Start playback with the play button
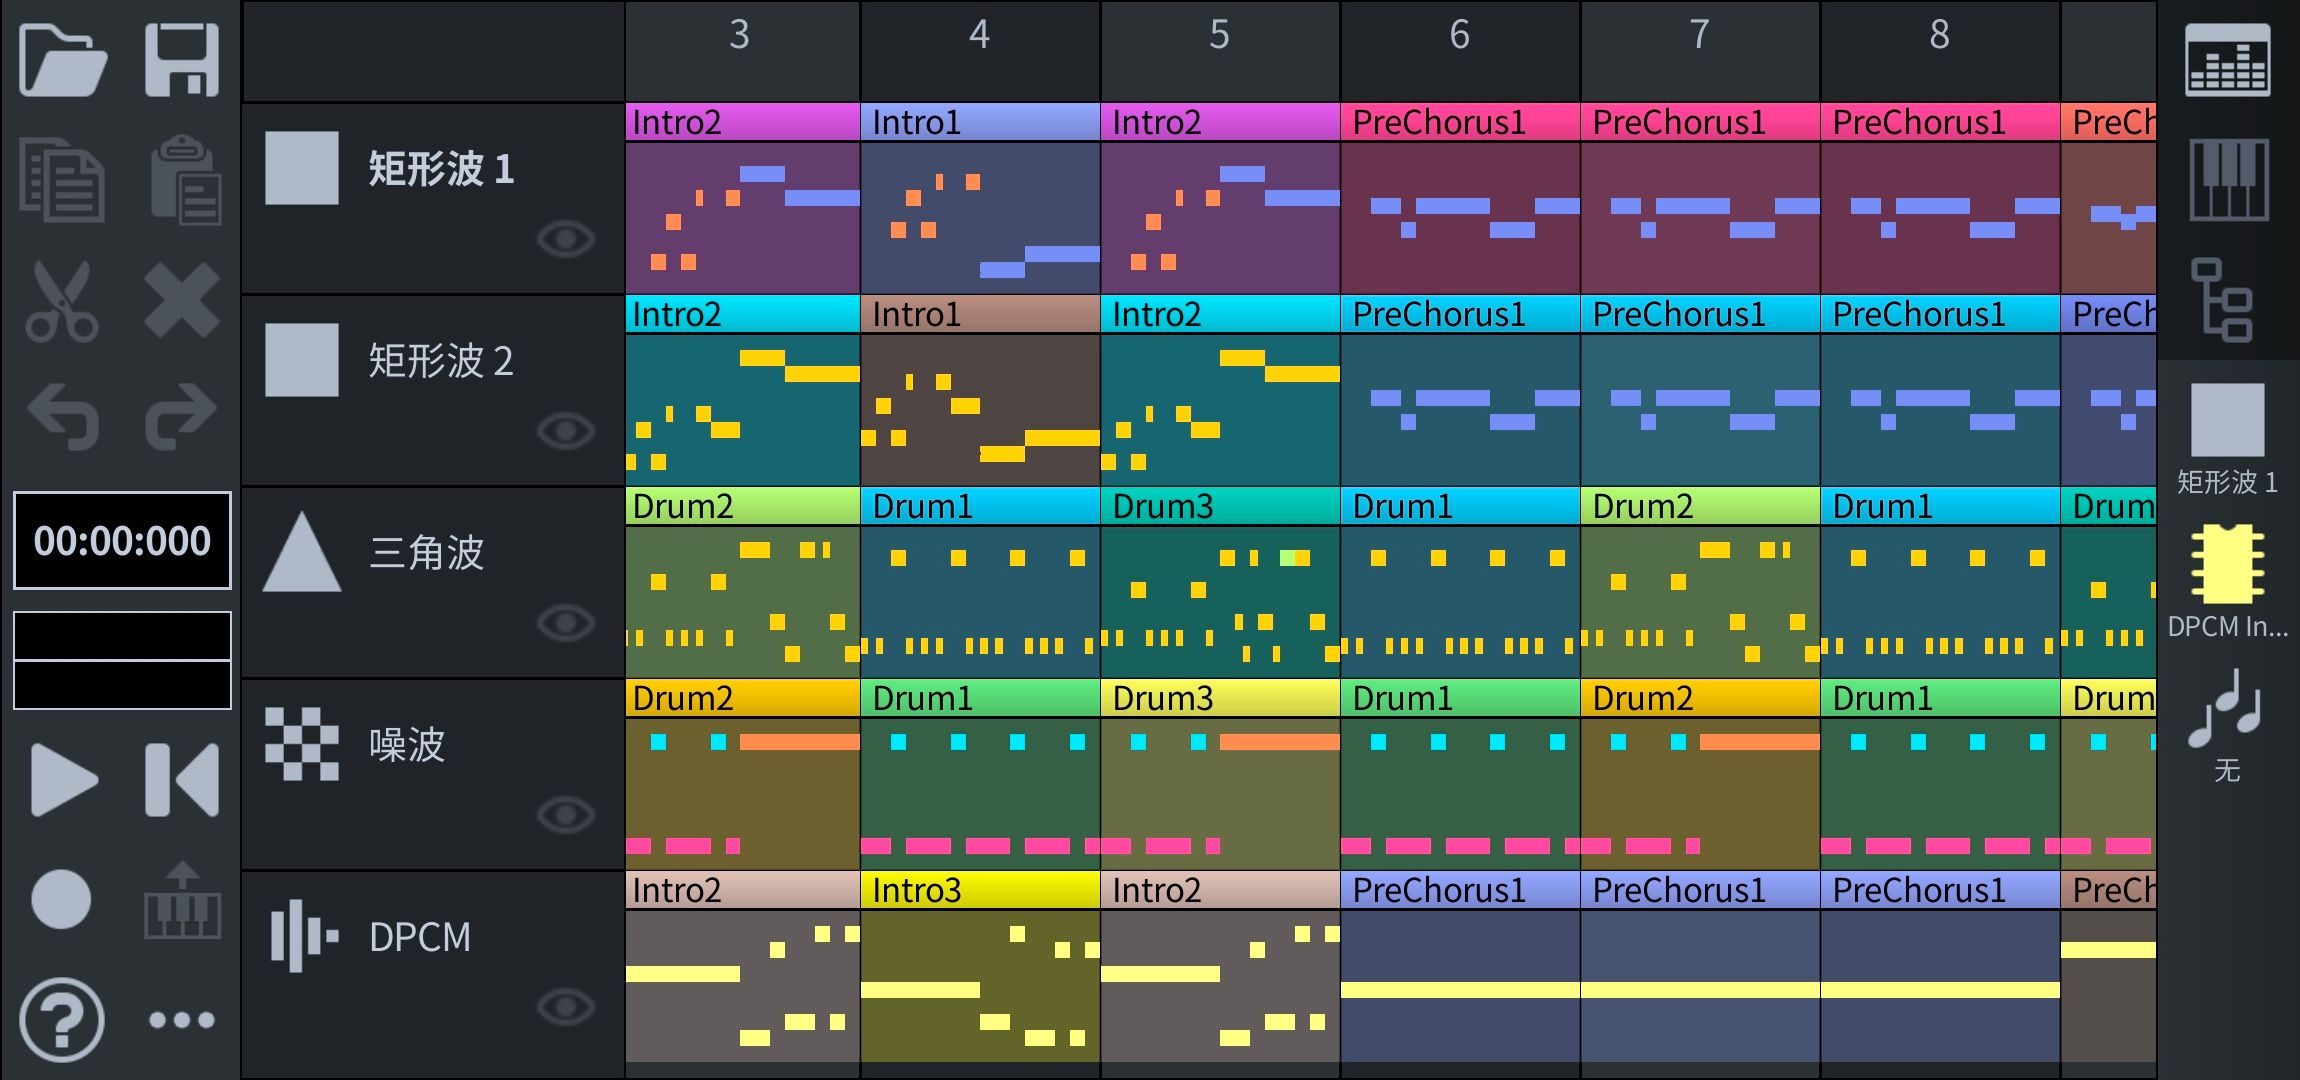 pos(64,780)
